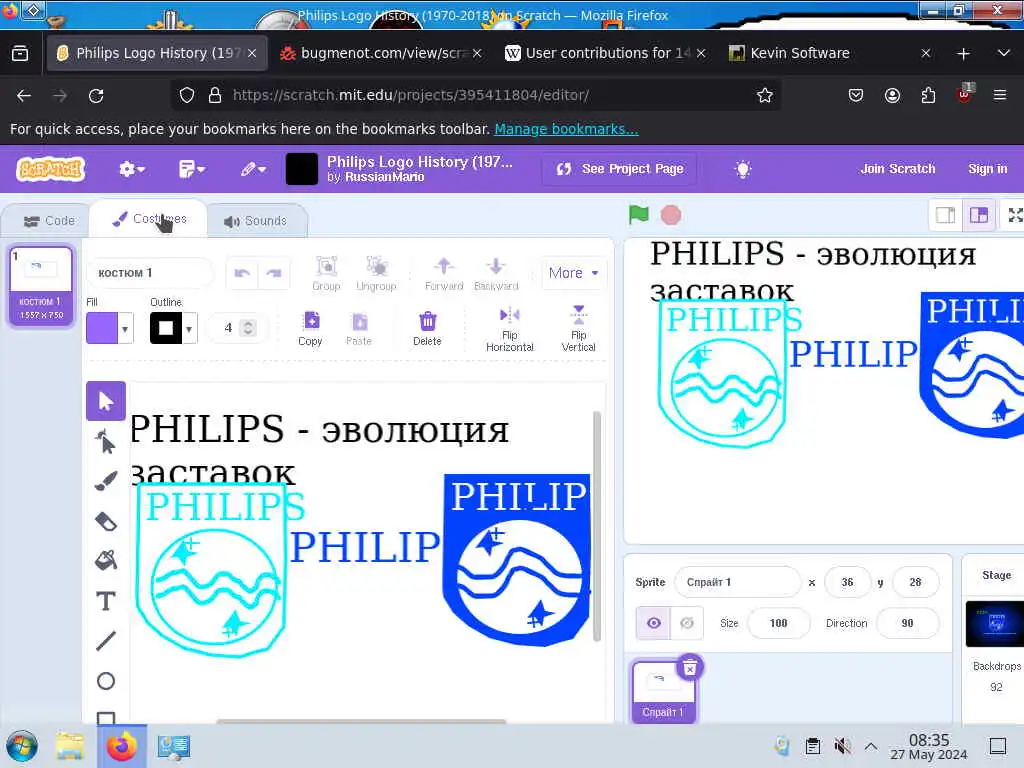
Task: Show the sprite with eye icon
Action: pyautogui.click(x=653, y=623)
